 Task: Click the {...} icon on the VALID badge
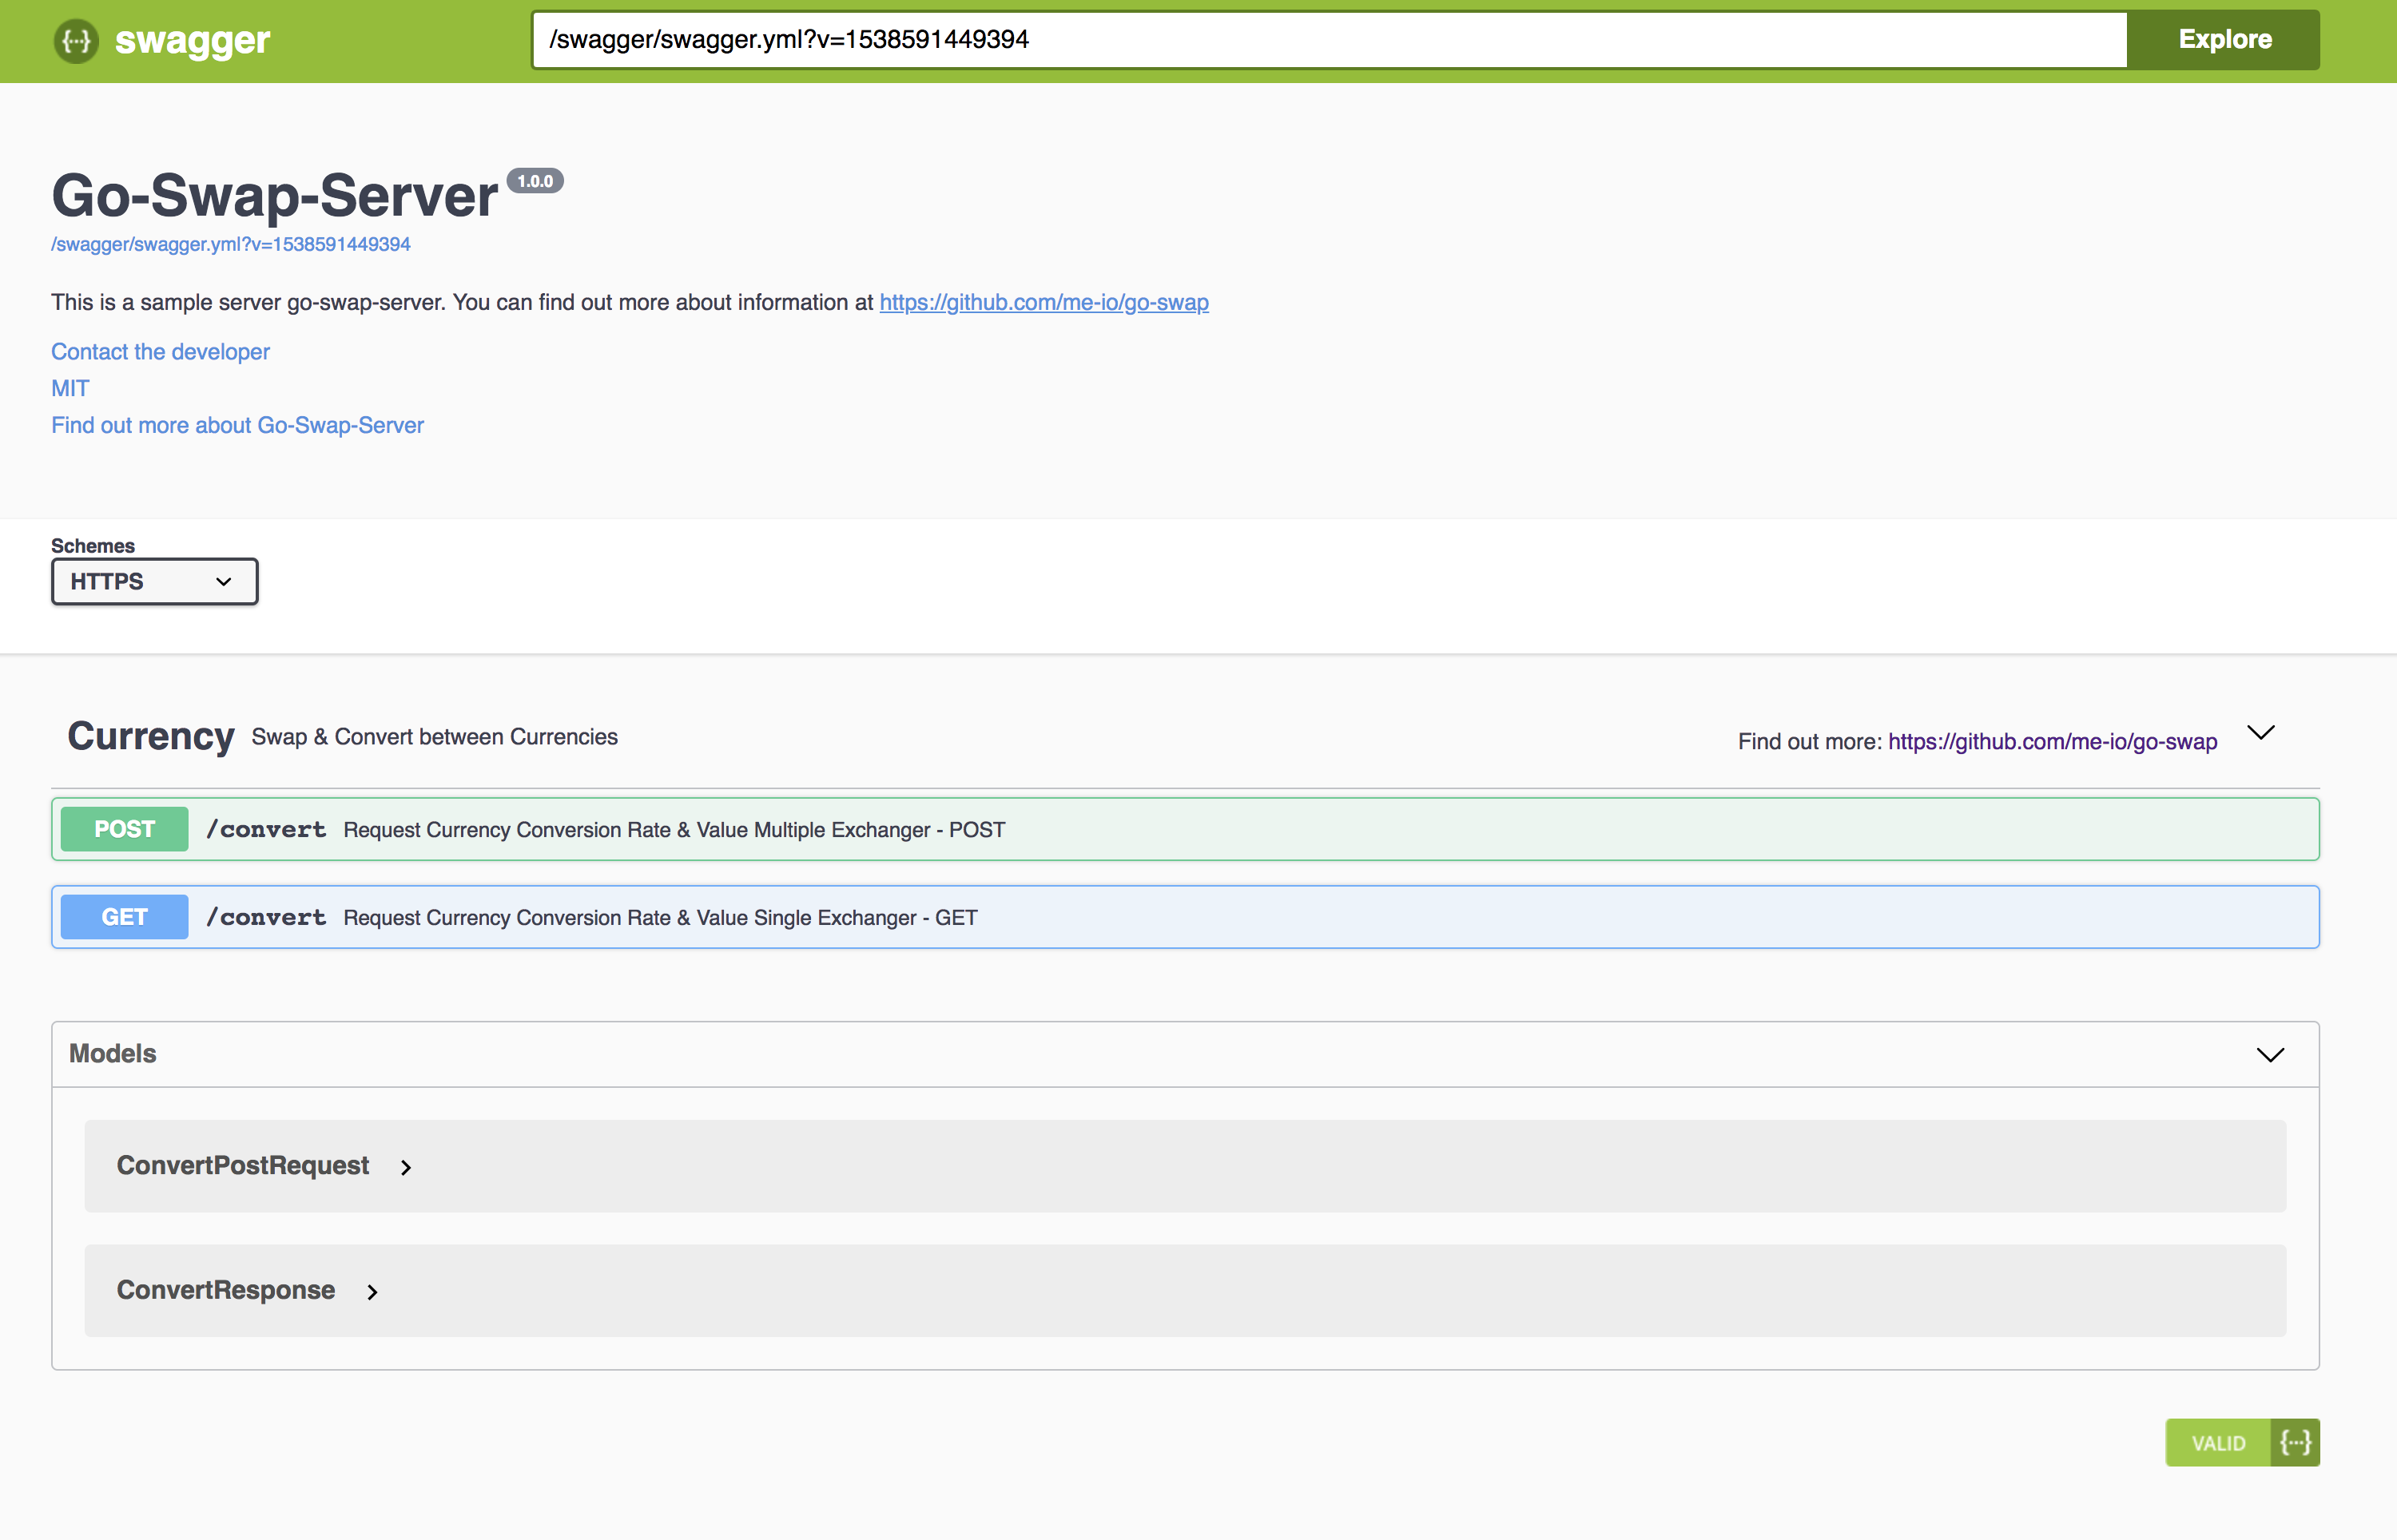(2295, 1442)
